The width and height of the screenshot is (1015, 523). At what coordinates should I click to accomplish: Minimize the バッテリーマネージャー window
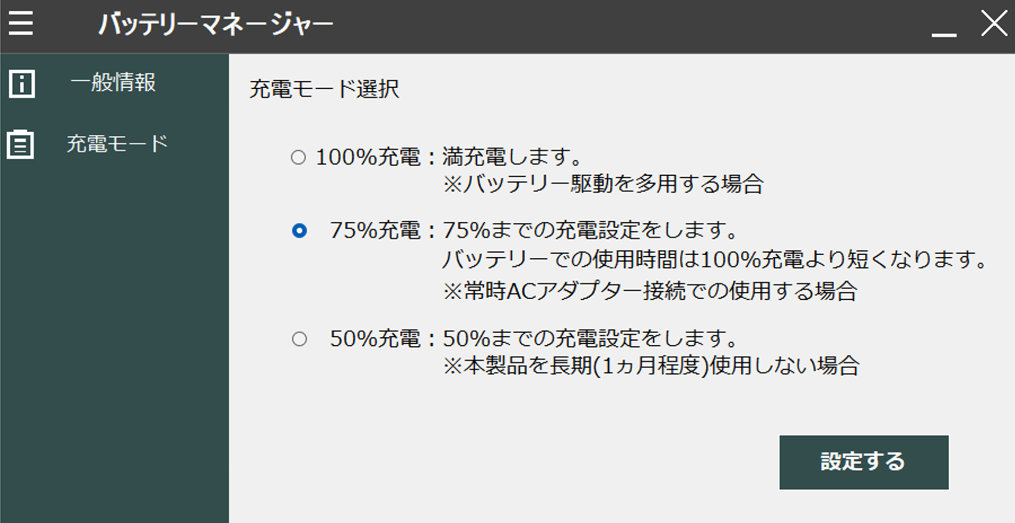click(x=944, y=26)
